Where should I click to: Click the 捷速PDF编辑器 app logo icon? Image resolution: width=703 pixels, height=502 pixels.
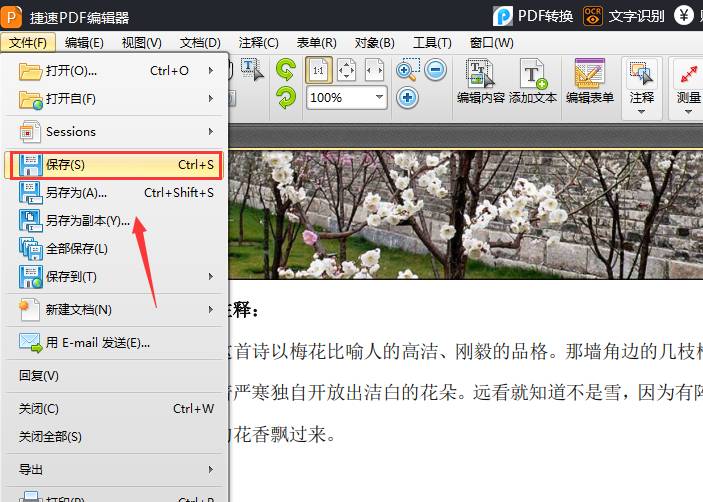coord(12,17)
